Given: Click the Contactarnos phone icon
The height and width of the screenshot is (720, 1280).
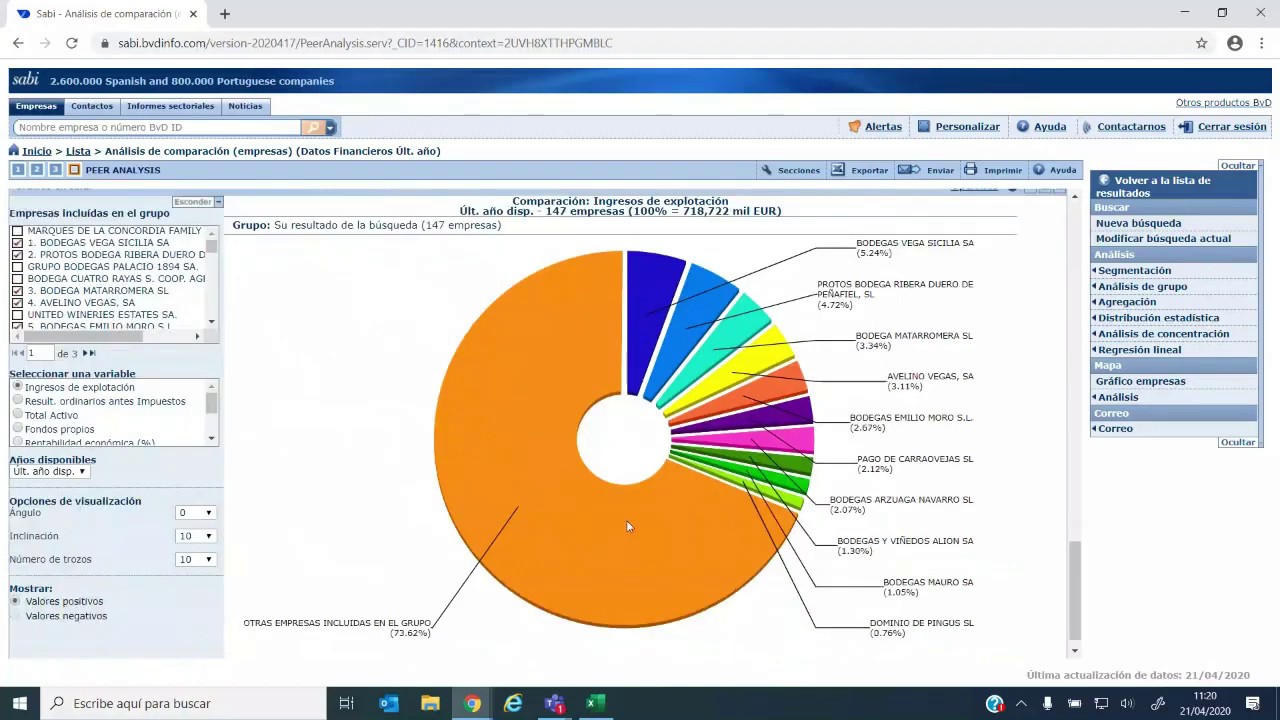Looking at the screenshot, I should (x=1086, y=127).
